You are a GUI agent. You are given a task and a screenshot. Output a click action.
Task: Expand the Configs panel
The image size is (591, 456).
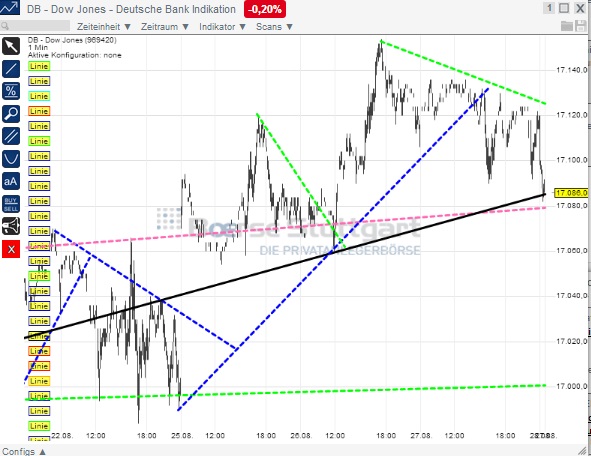tap(24, 451)
